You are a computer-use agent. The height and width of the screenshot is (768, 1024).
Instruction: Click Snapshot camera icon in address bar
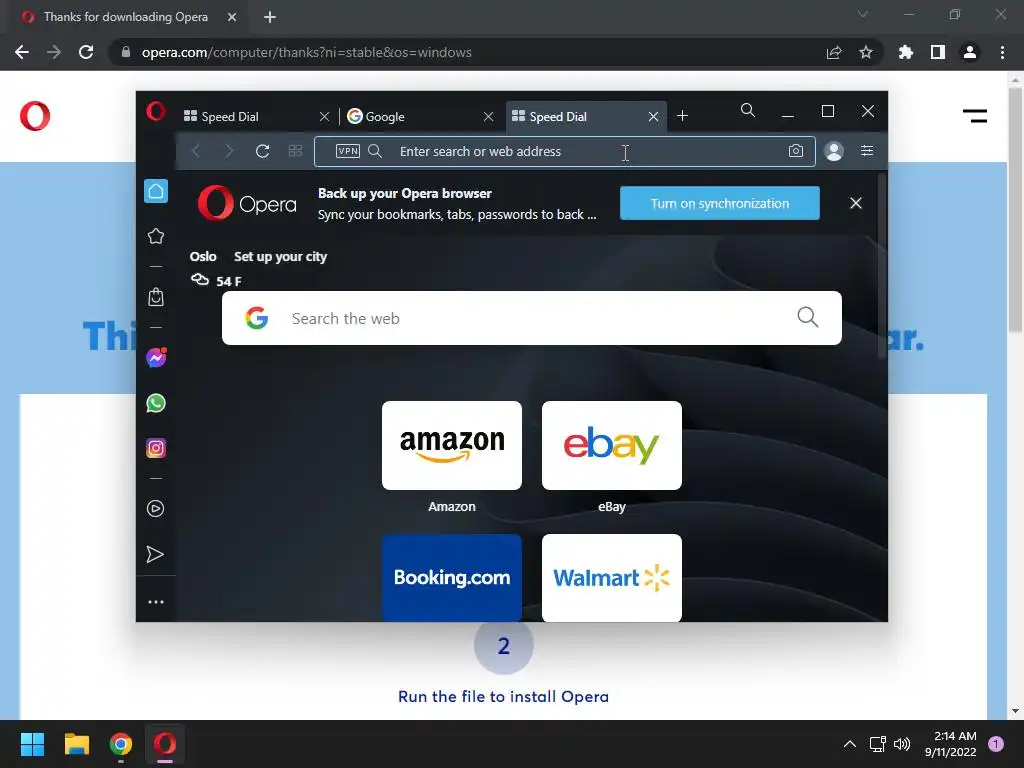coord(795,151)
